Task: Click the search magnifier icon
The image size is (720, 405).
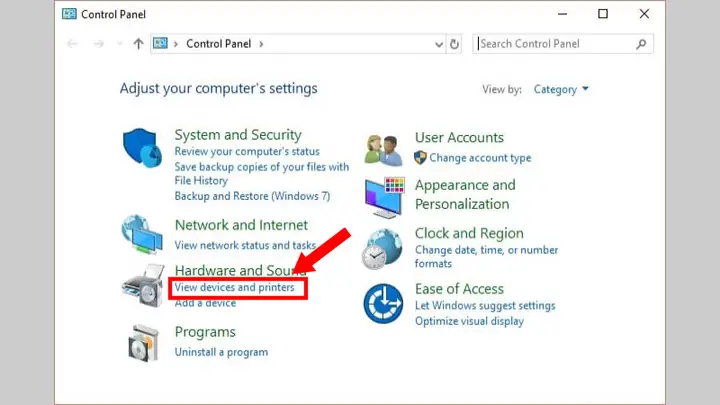Action: [641, 44]
